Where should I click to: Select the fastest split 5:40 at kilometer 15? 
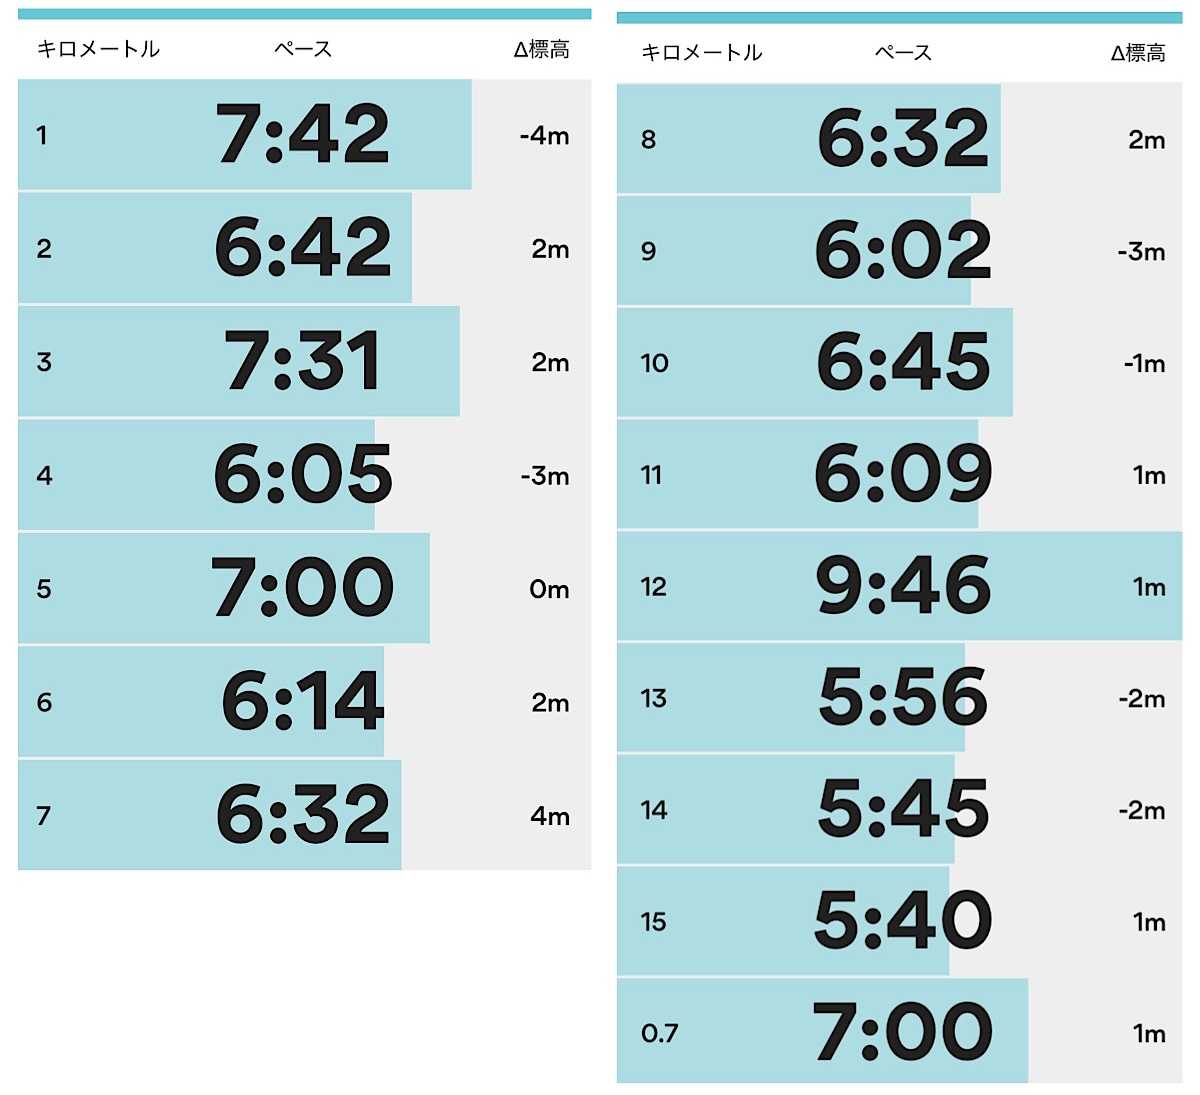pyautogui.click(x=902, y=921)
